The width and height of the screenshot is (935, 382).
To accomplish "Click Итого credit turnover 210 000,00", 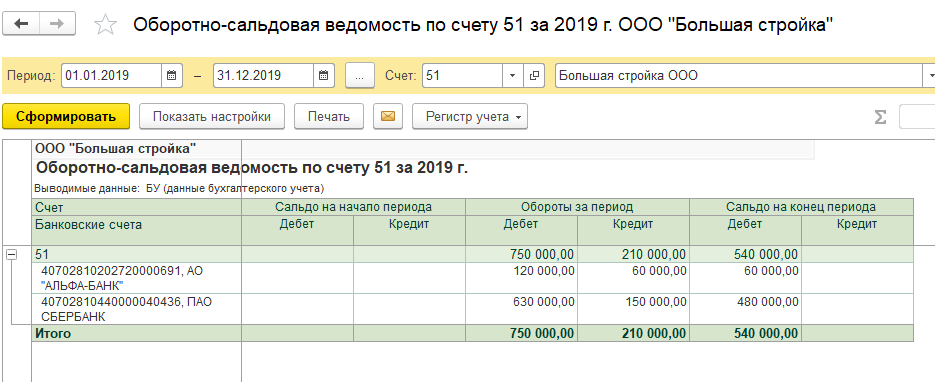I will [x=633, y=333].
